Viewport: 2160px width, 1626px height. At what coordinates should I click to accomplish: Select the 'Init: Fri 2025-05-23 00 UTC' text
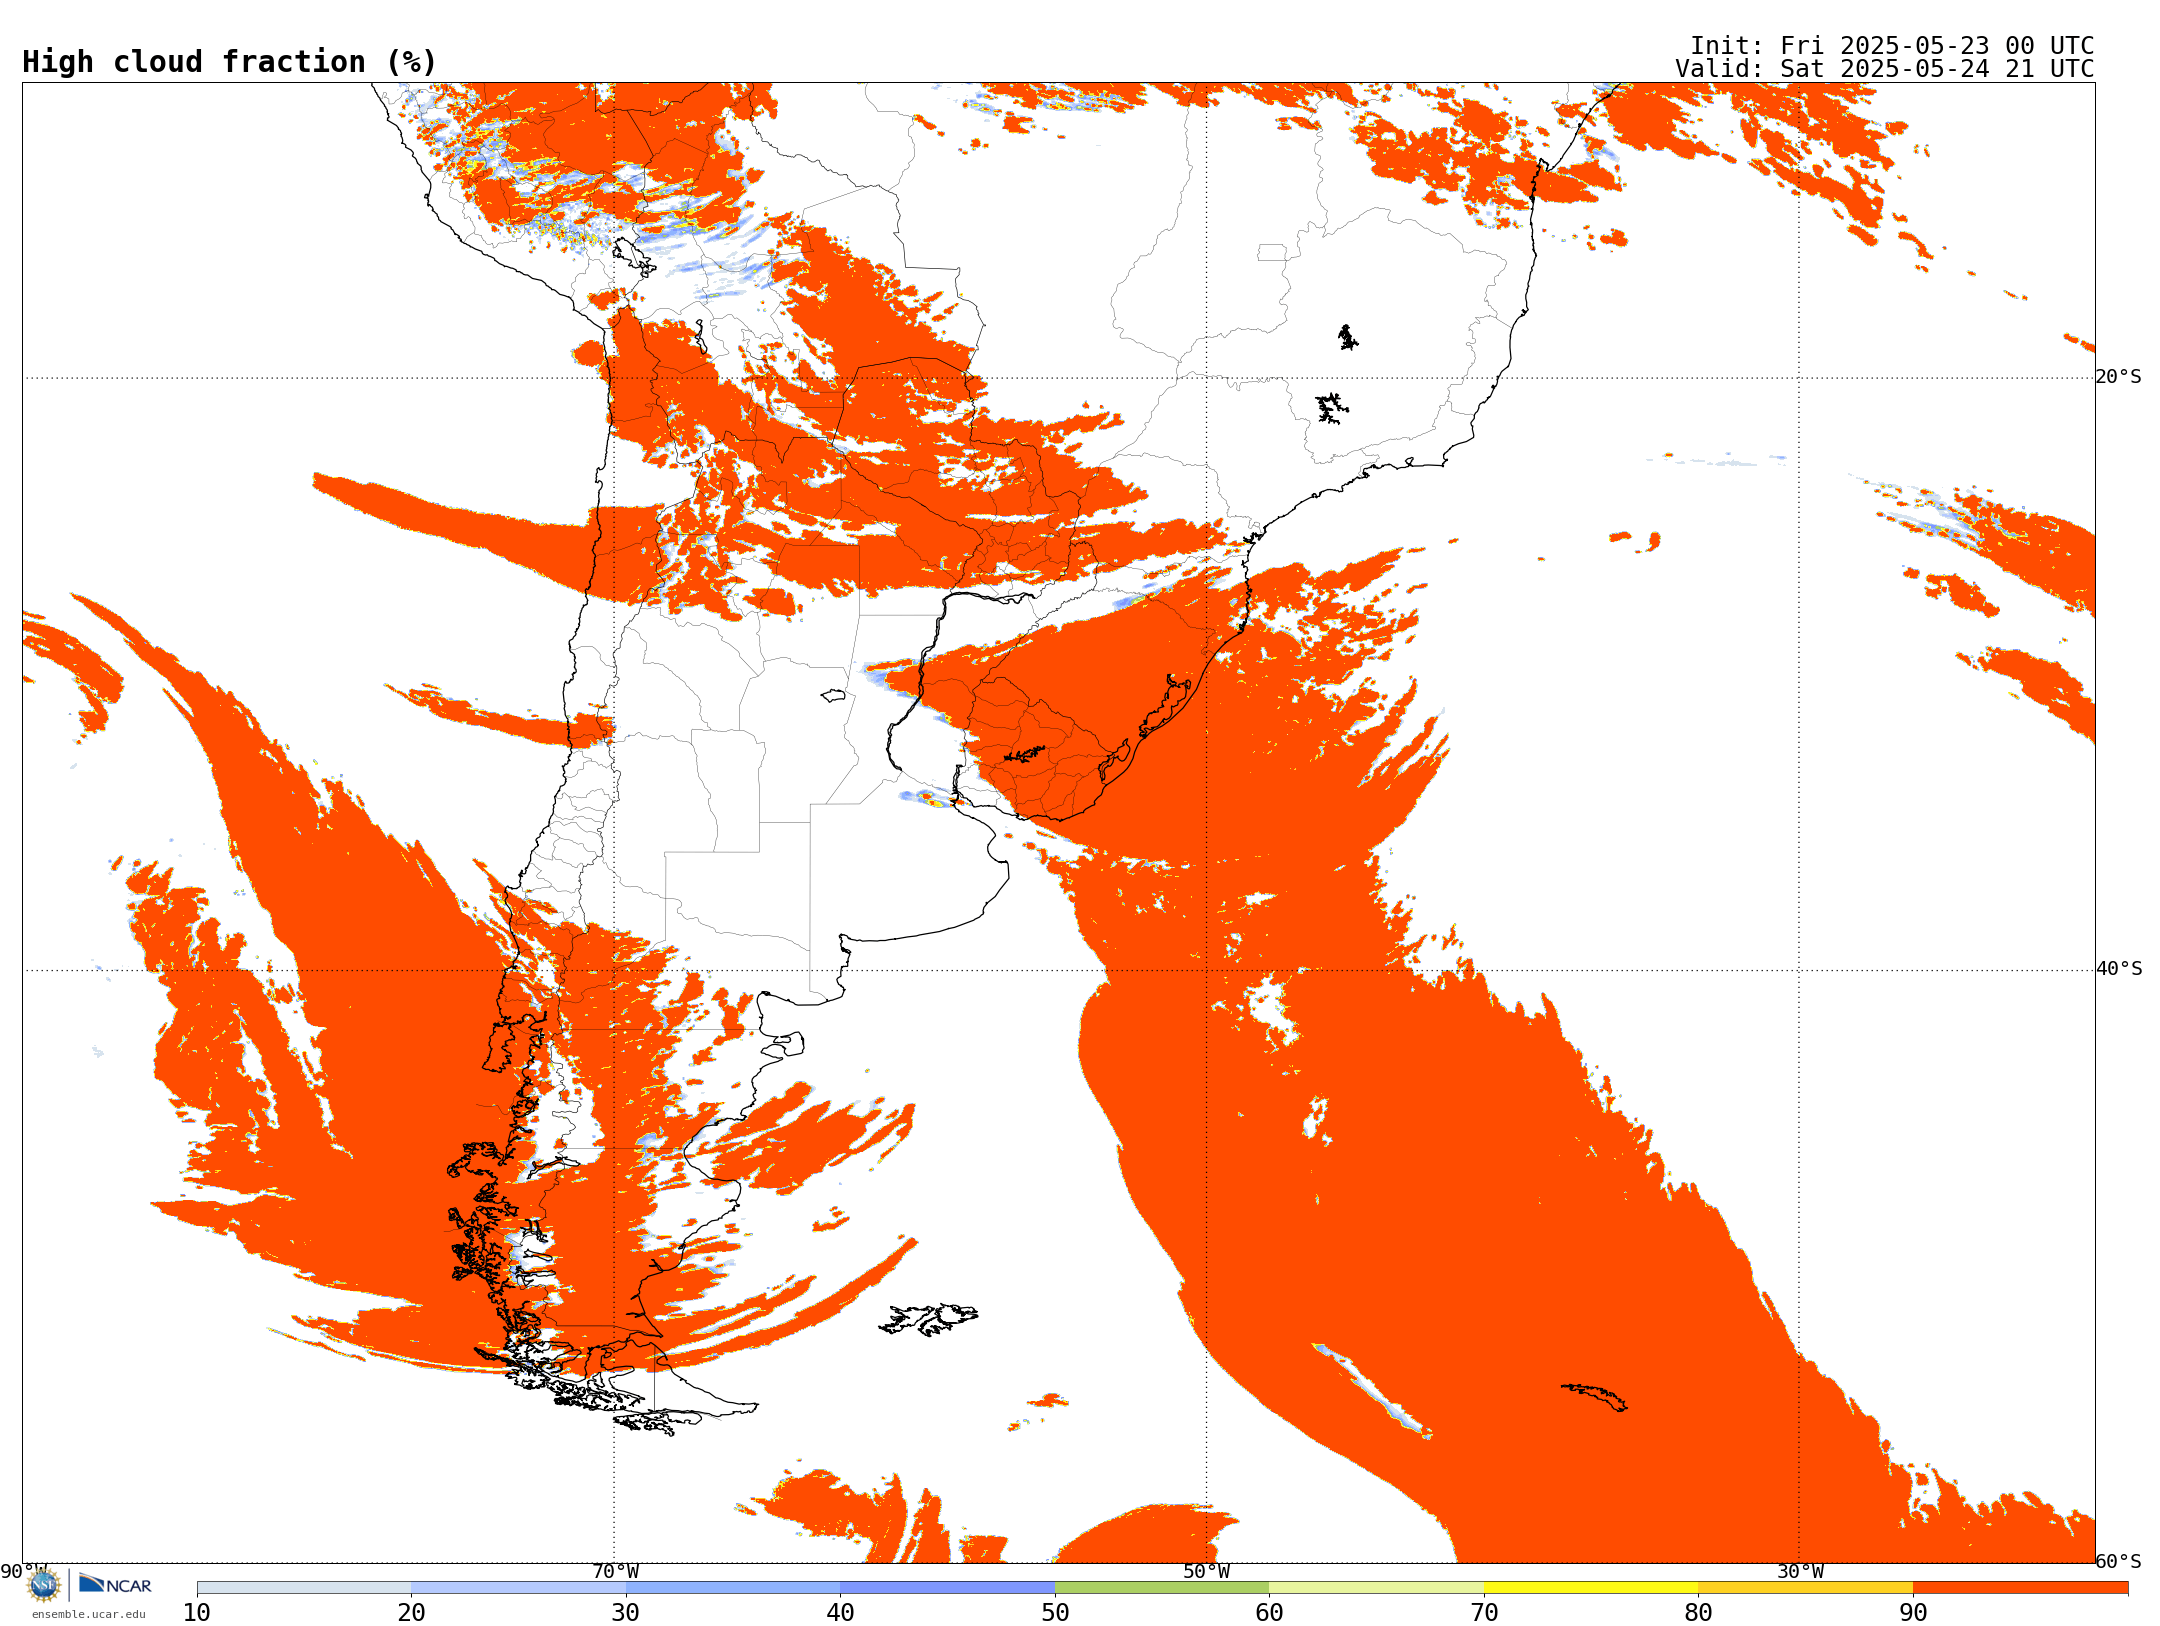click(x=1892, y=46)
